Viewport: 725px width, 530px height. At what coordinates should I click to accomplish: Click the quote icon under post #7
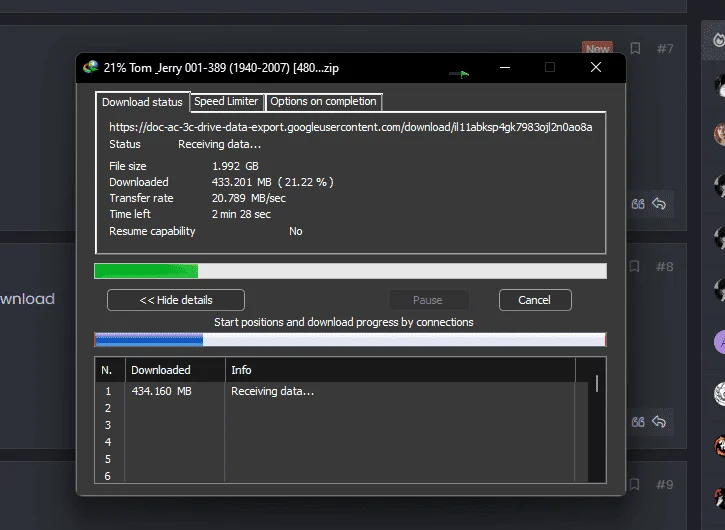pyautogui.click(x=638, y=204)
